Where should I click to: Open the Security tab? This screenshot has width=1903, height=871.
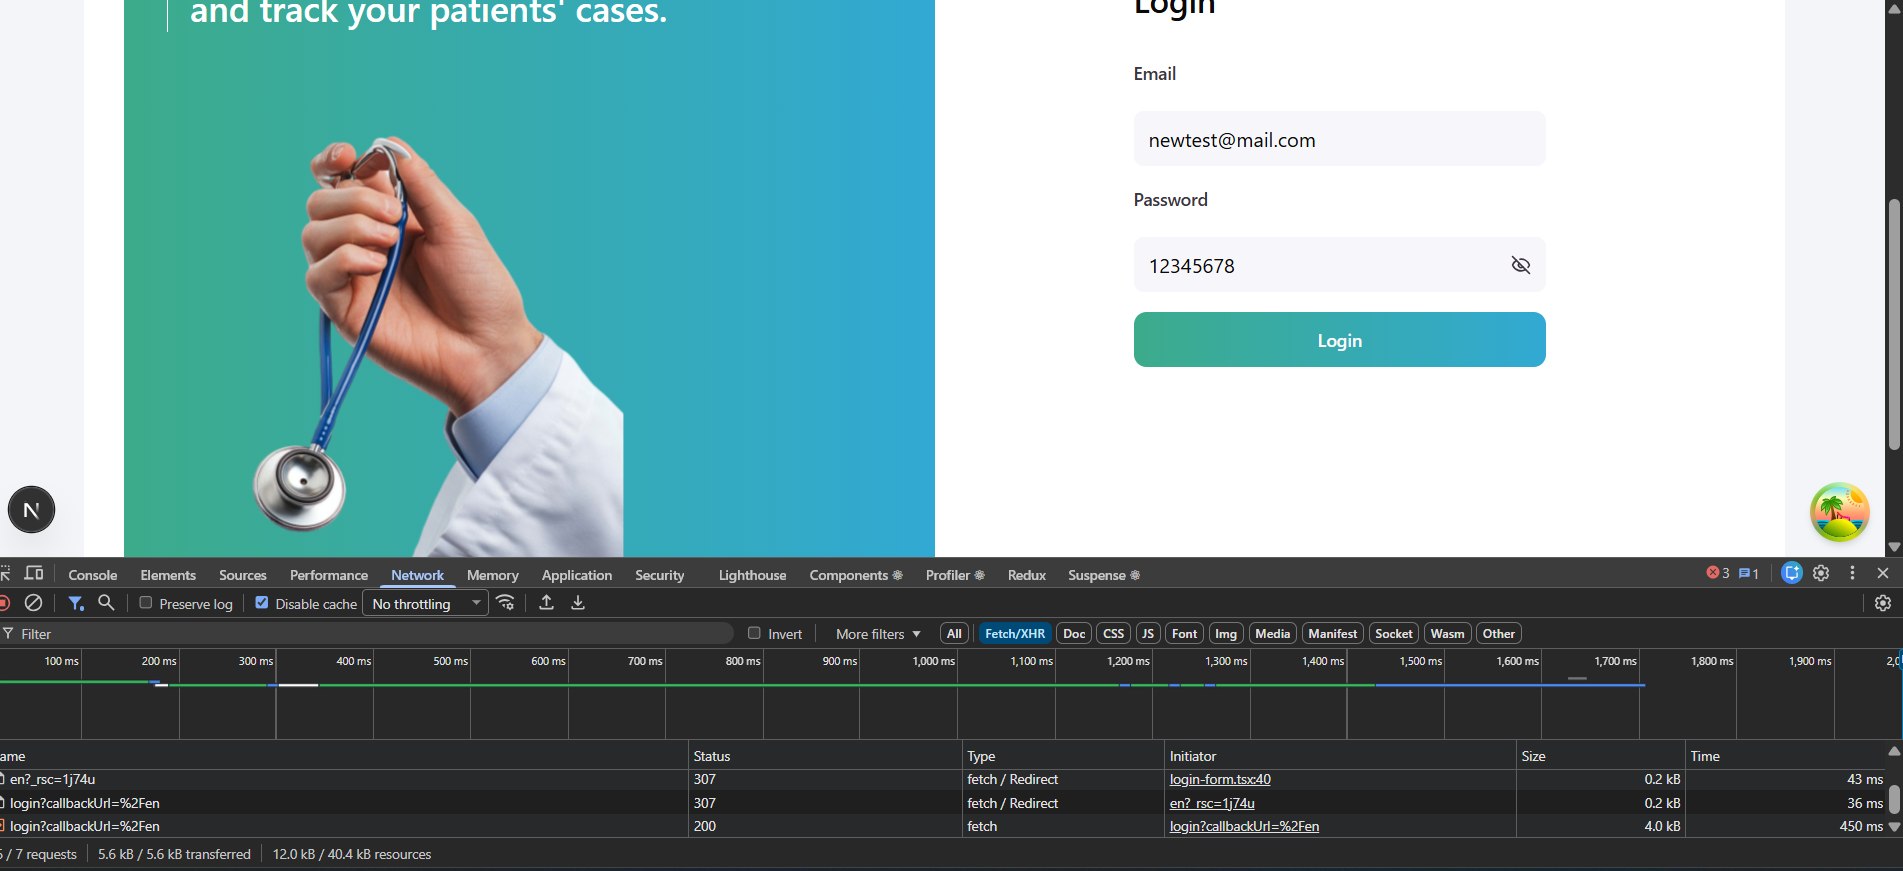660,575
